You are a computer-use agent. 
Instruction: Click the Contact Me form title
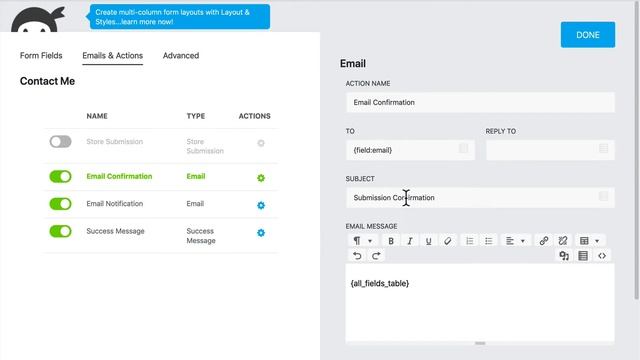pos(47,81)
